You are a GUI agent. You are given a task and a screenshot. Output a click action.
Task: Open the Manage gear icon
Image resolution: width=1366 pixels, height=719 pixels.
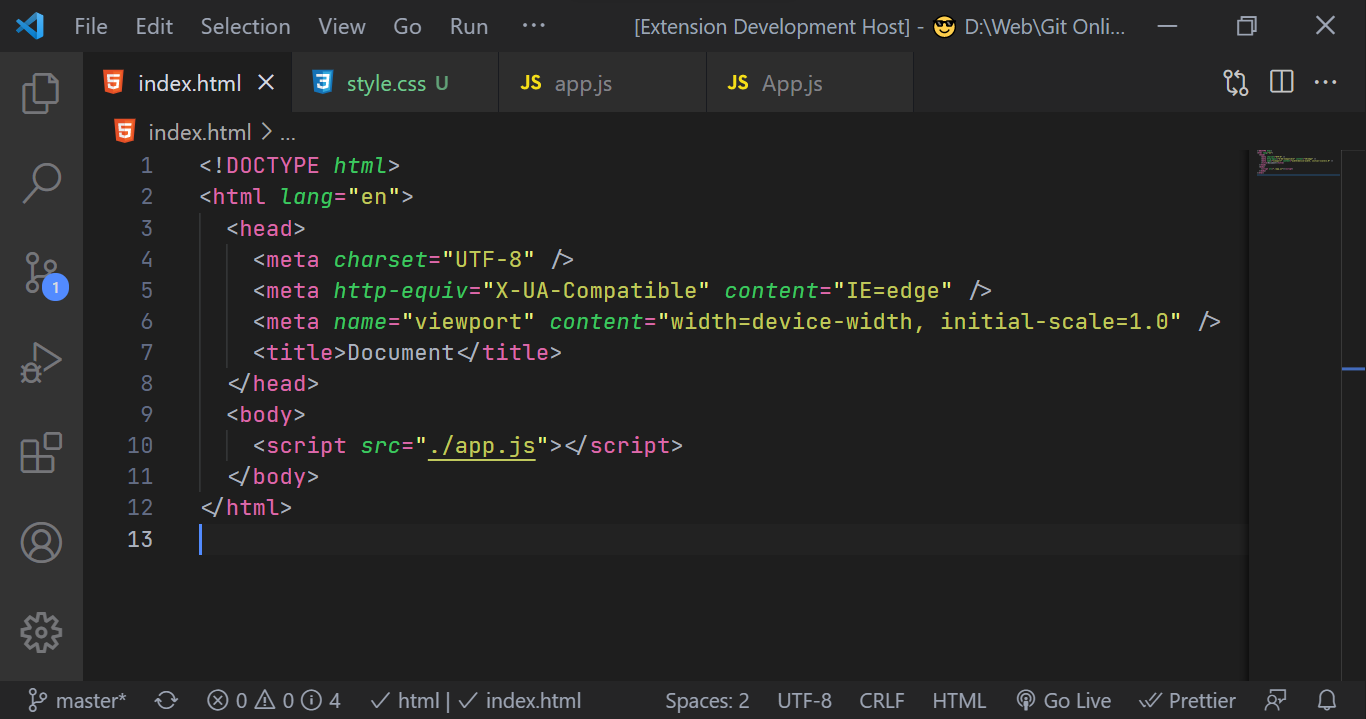tap(41, 632)
